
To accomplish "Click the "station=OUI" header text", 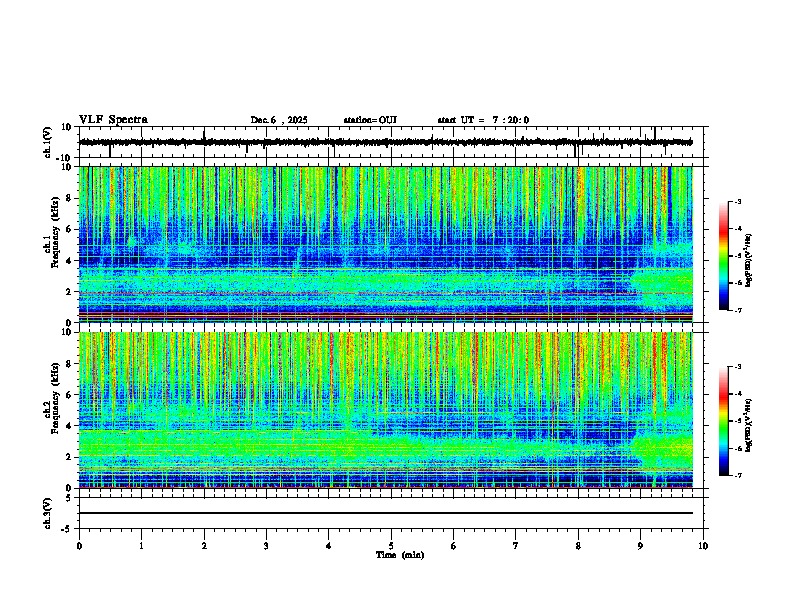I will click(x=370, y=120).
